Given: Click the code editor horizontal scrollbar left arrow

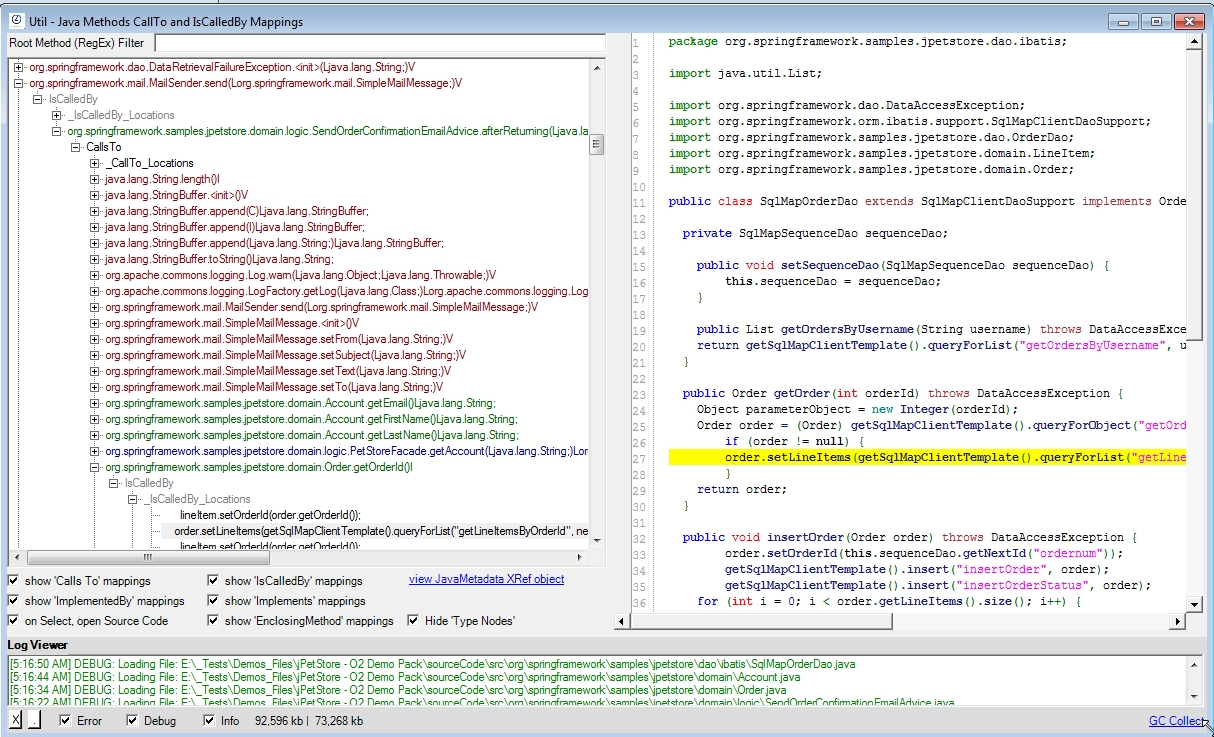Looking at the screenshot, I should point(620,622).
